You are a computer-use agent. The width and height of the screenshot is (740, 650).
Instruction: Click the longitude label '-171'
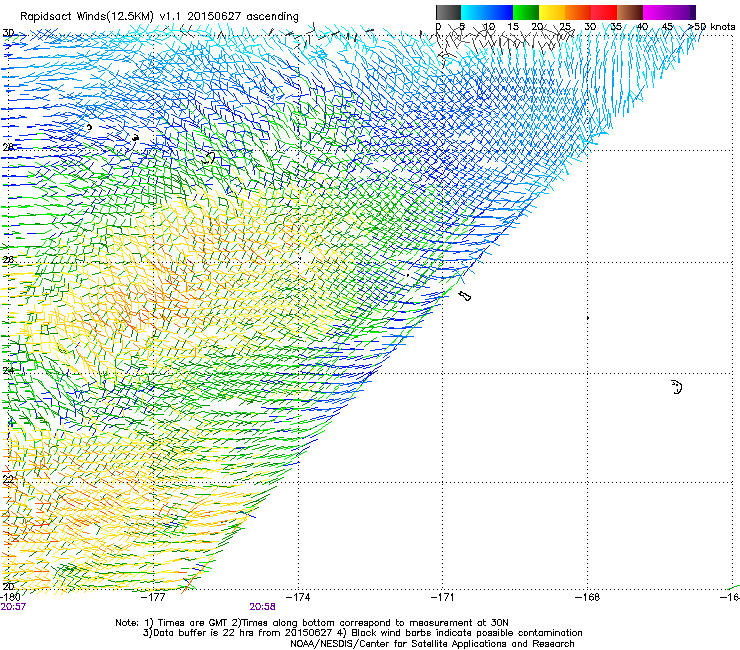(443, 597)
